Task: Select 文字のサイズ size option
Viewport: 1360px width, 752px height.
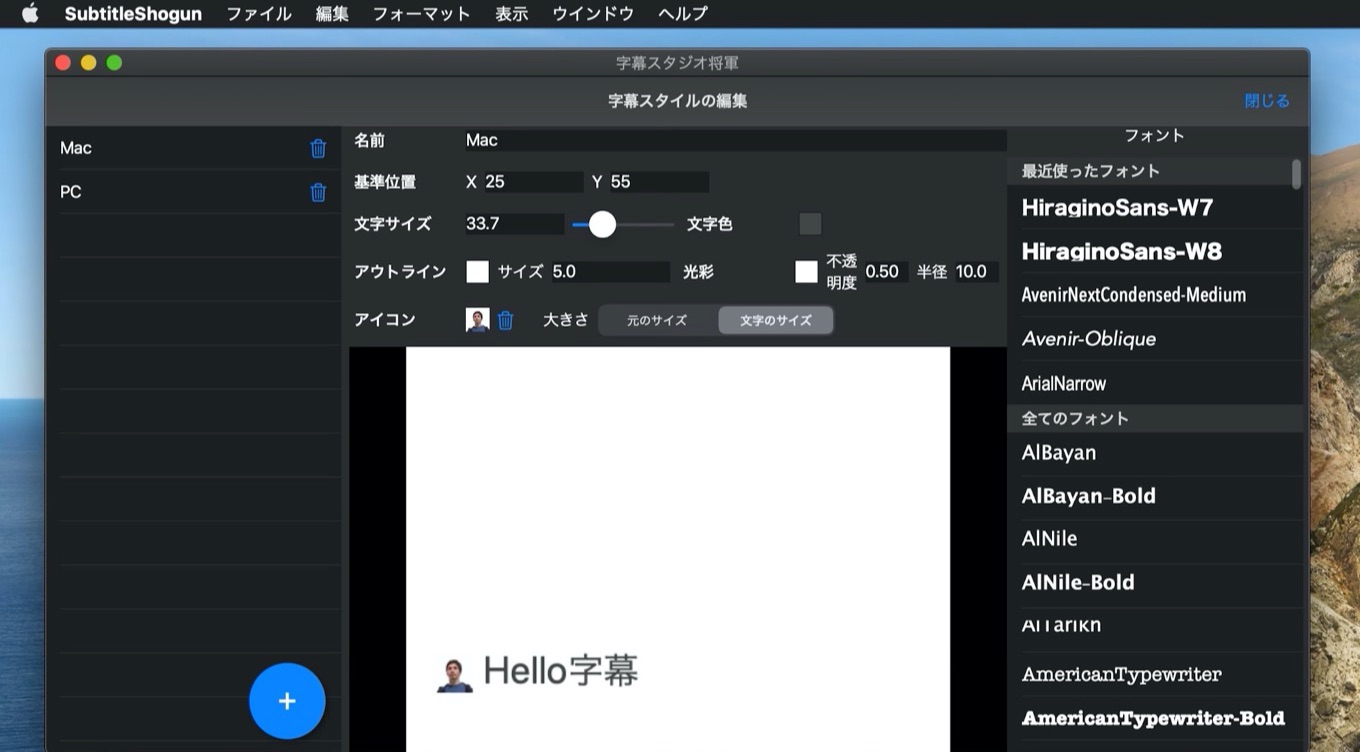Action: 775,321
